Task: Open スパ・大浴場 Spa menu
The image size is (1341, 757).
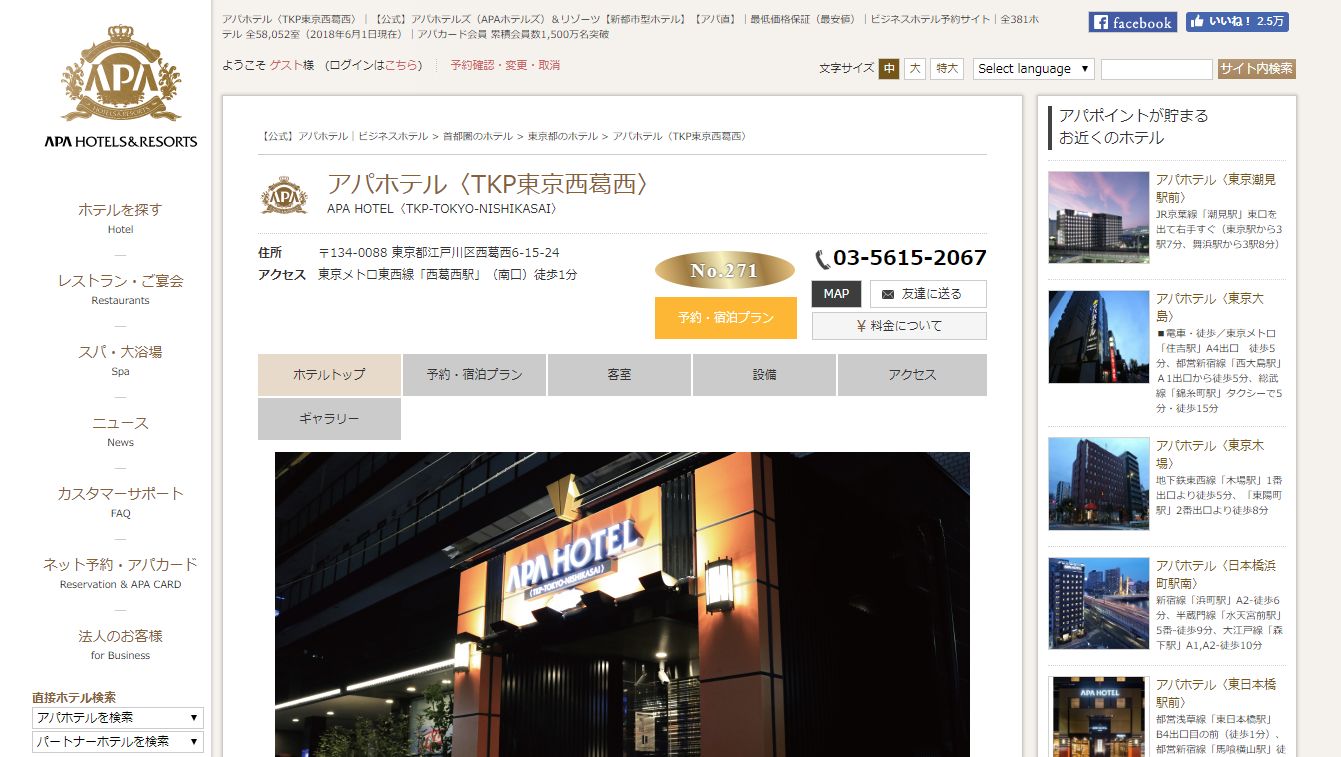Action: coord(120,360)
